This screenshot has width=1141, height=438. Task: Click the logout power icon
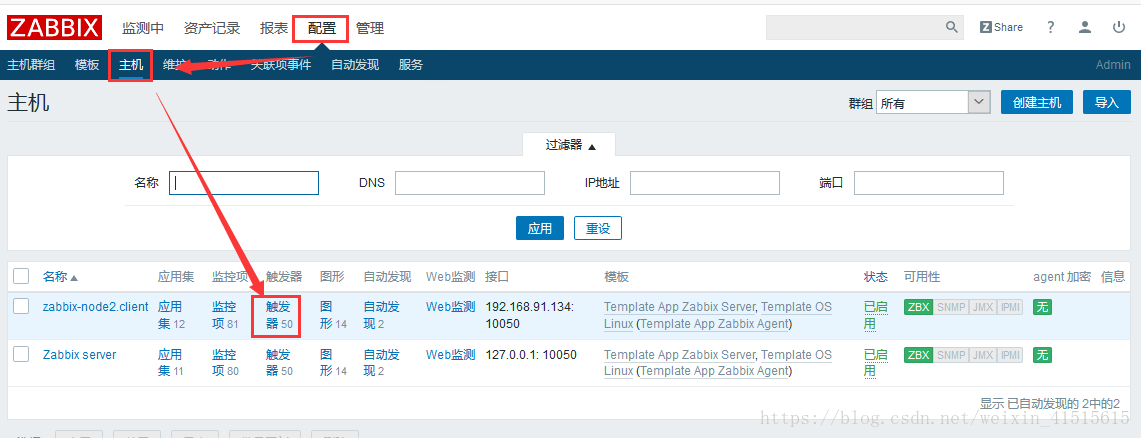tap(1119, 27)
